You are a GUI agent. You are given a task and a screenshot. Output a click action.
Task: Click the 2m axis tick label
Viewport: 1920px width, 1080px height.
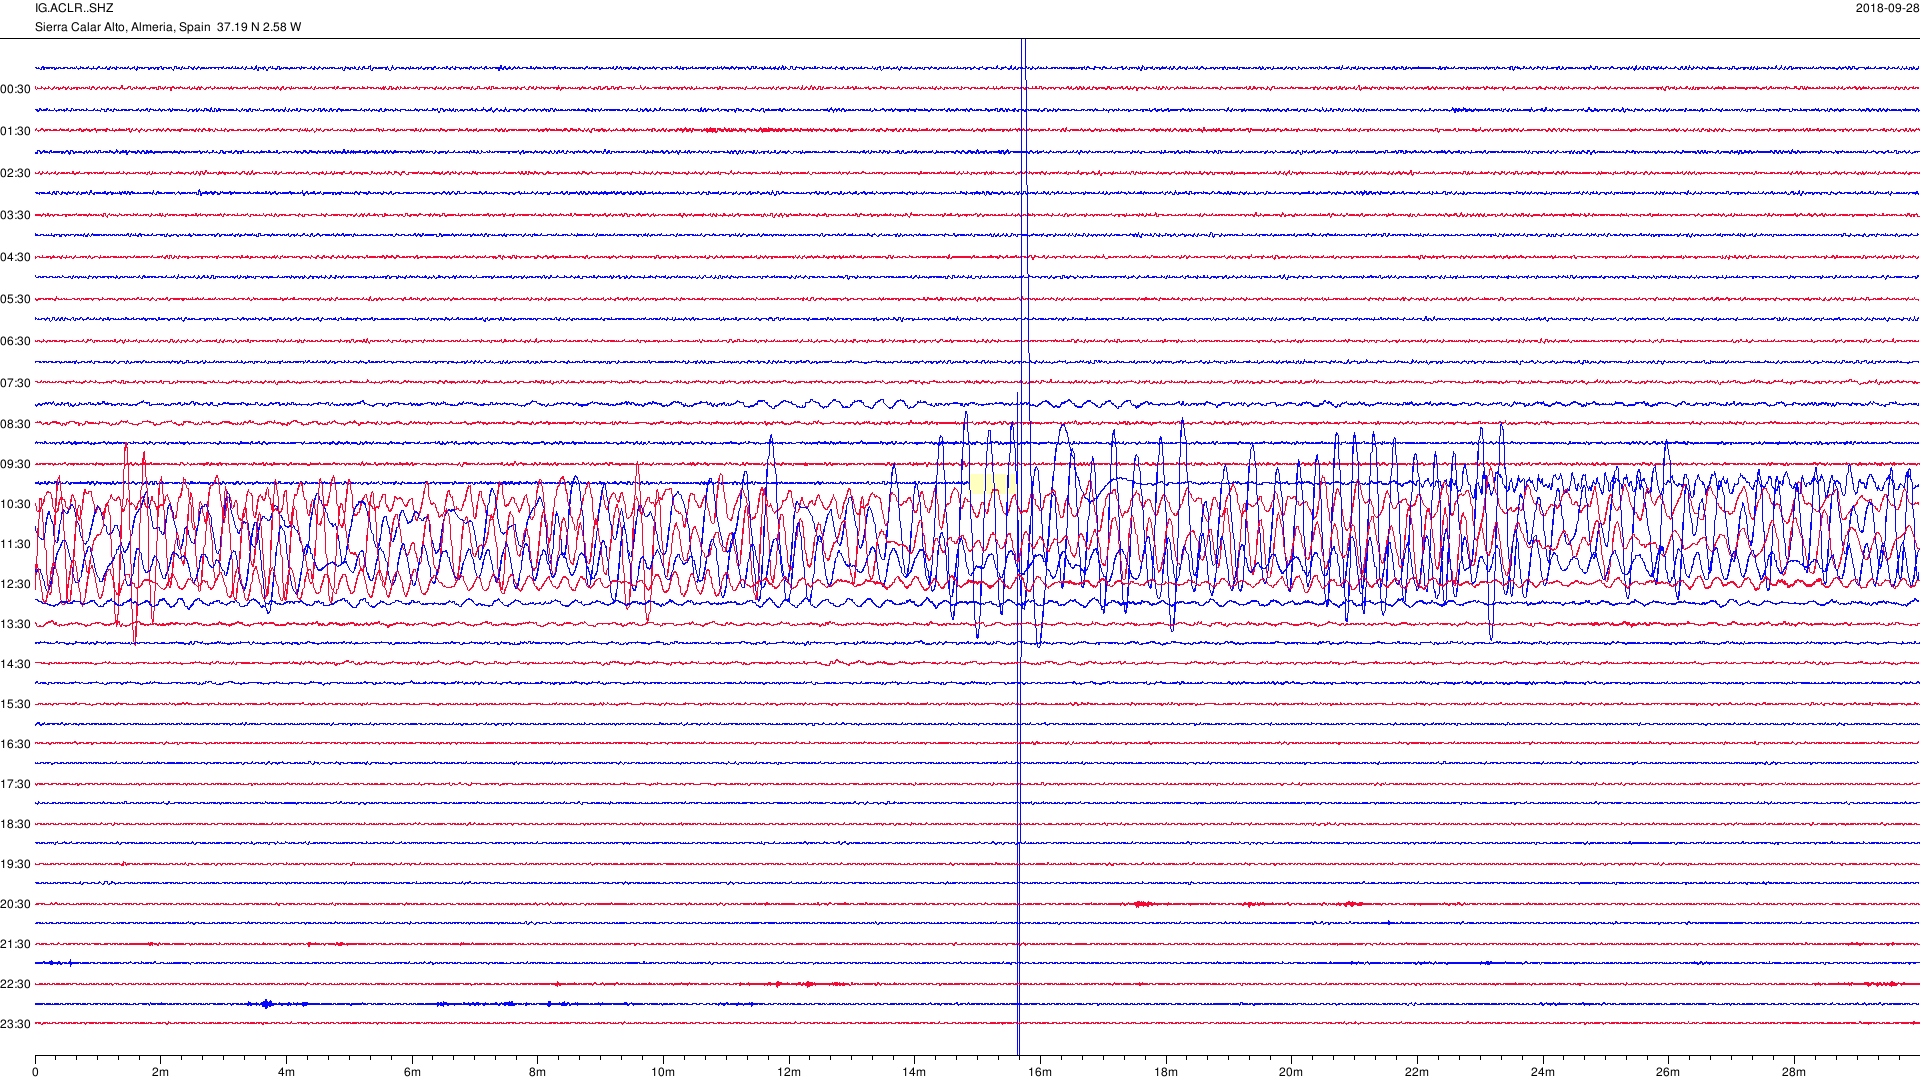point(161,1072)
